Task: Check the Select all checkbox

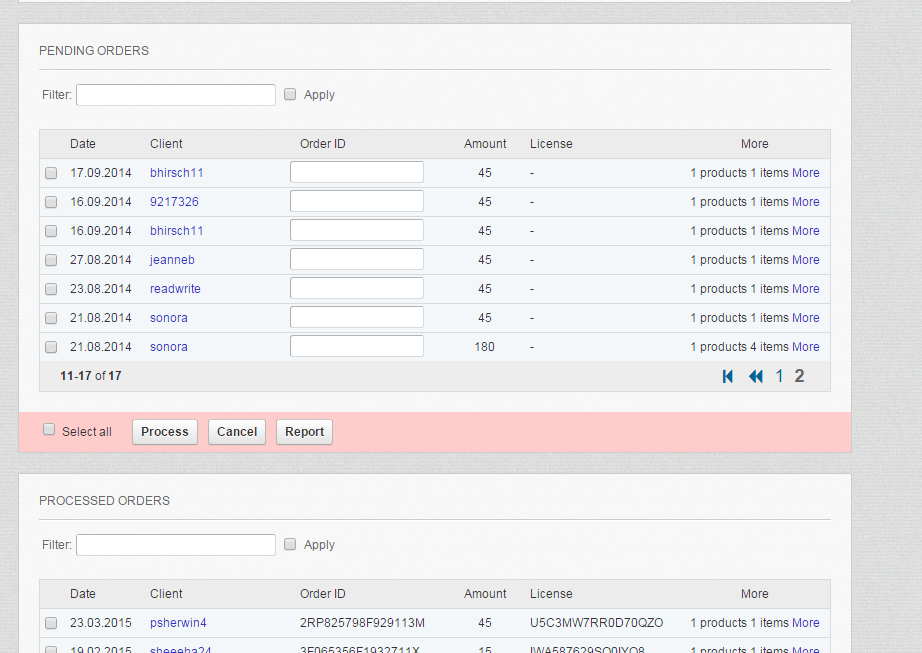Action: [x=49, y=430]
